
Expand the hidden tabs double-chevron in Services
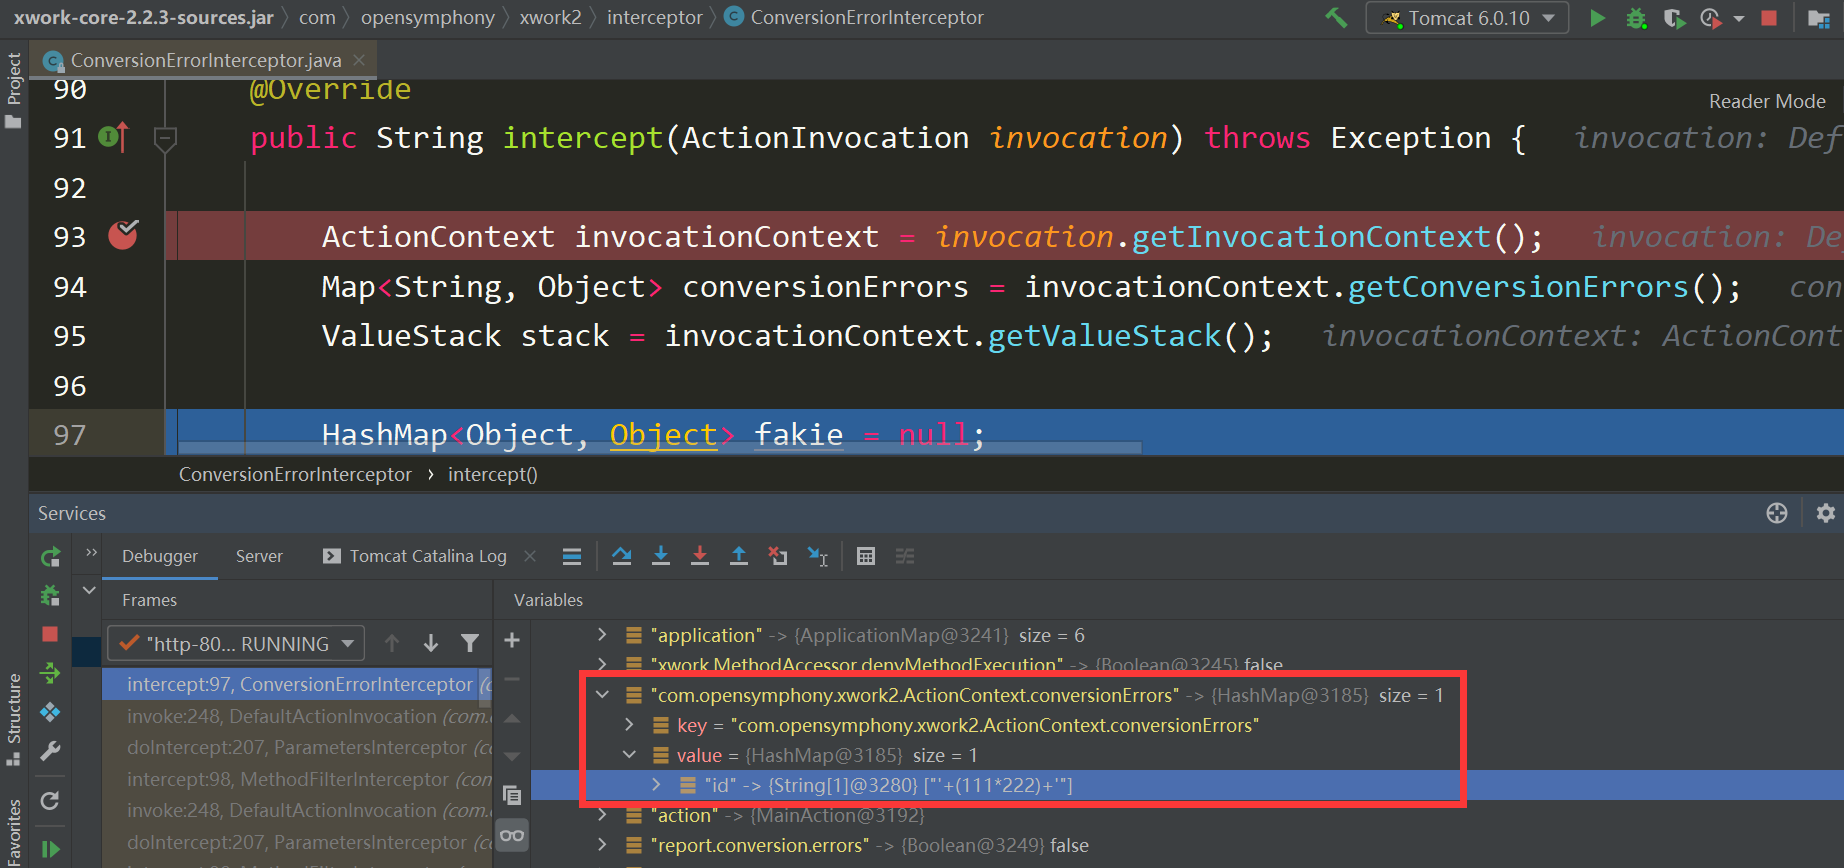pyautogui.click(x=91, y=552)
